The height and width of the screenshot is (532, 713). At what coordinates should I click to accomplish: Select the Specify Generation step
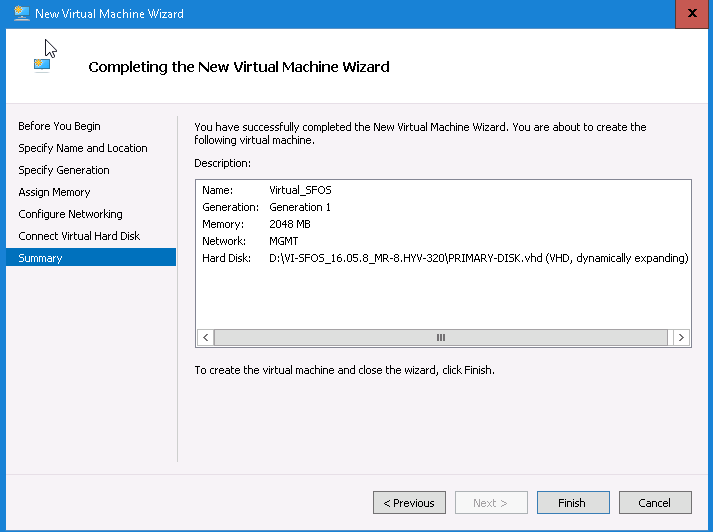pos(64,170)
